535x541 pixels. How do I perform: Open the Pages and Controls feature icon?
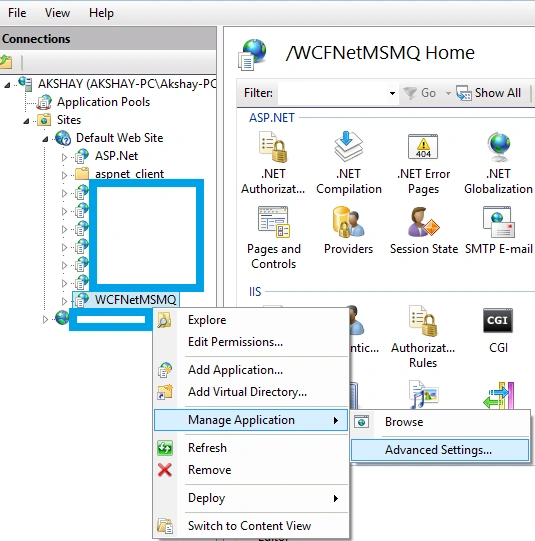(x=274, y=222)
